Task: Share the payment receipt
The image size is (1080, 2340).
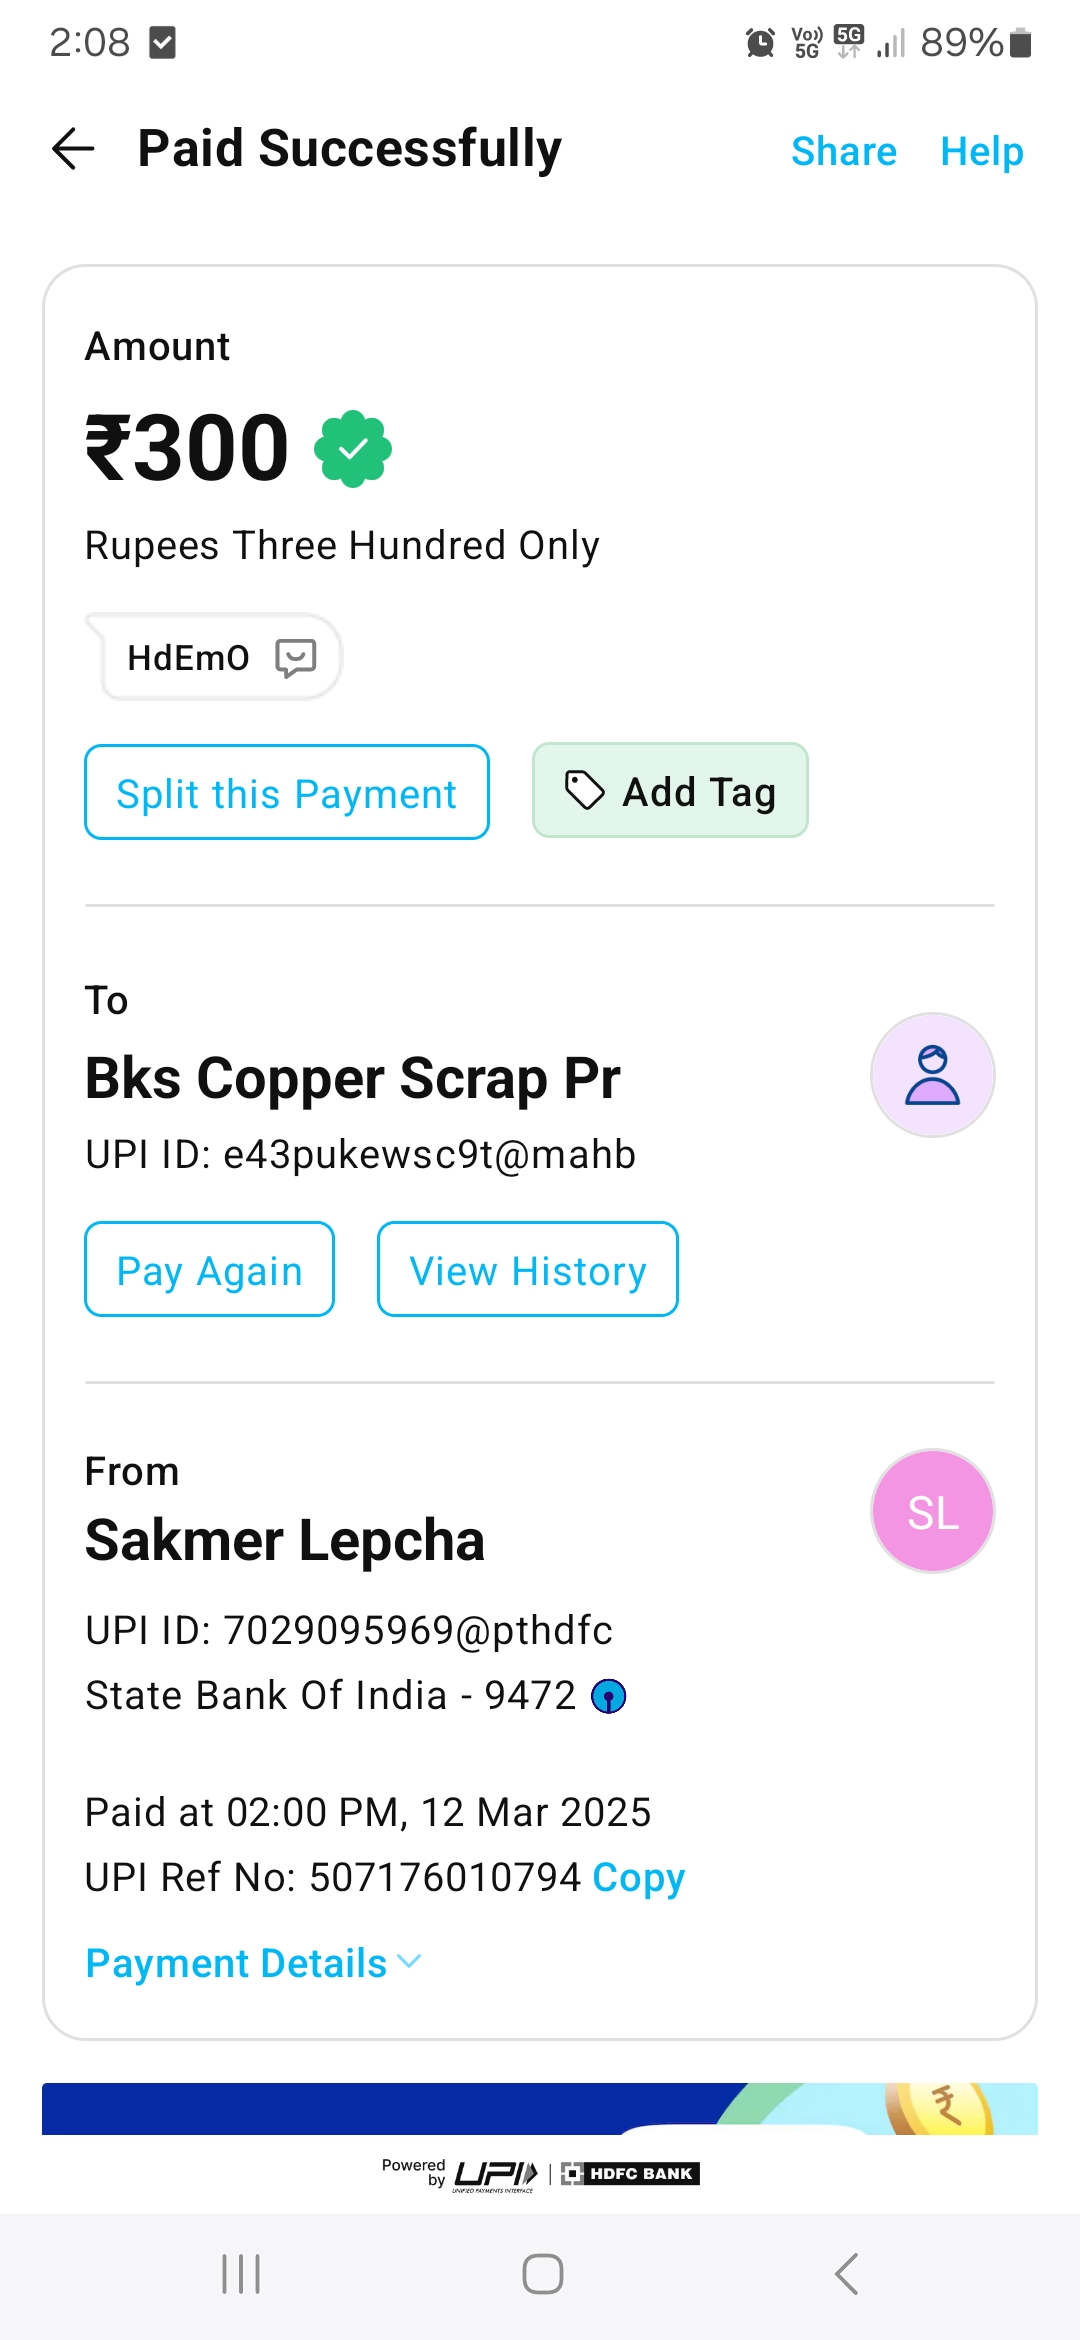Action: [x=843, y=152]
